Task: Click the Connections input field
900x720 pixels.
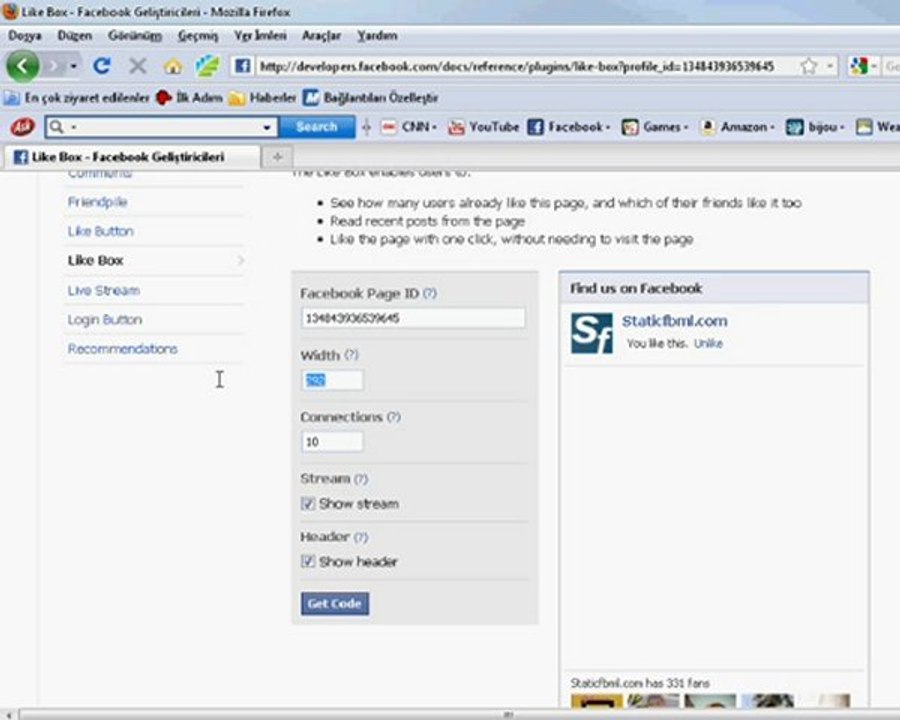Action: pos(332,442)
